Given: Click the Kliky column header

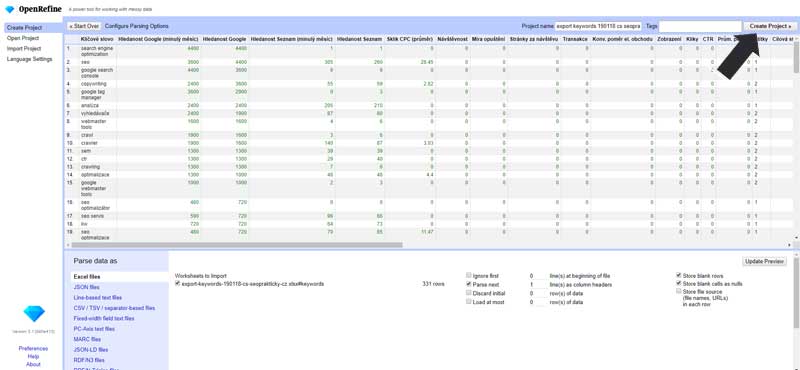Looking at the screenshot, I should point(692,39).
